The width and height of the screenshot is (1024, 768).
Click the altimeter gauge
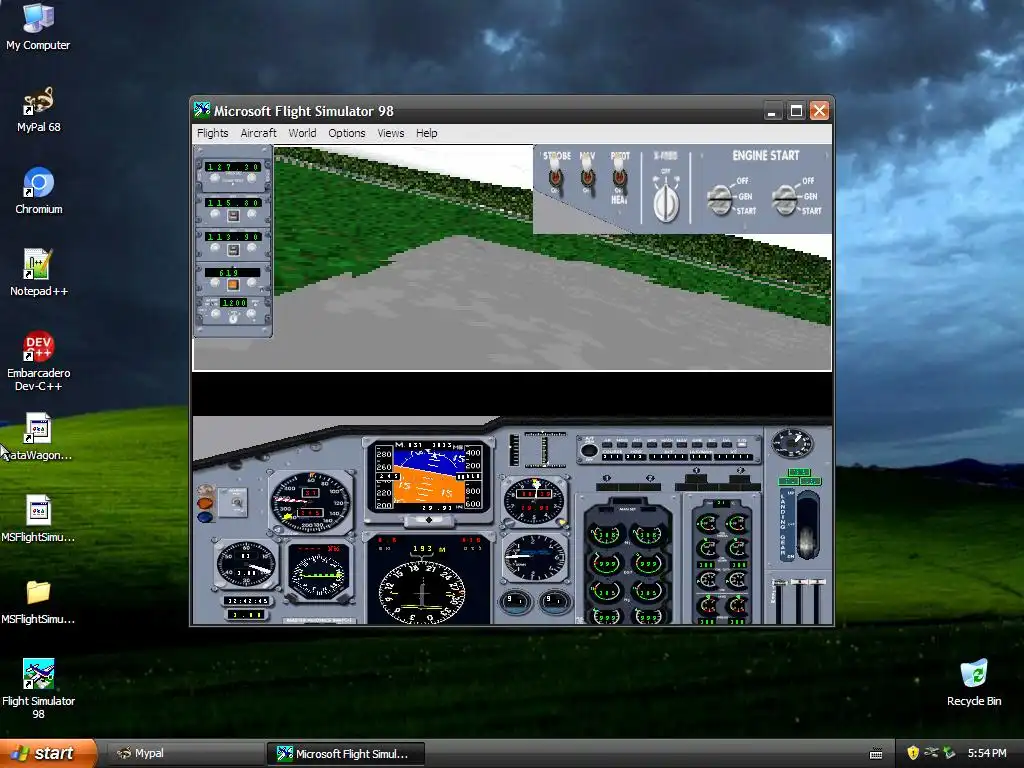[534, 502]
